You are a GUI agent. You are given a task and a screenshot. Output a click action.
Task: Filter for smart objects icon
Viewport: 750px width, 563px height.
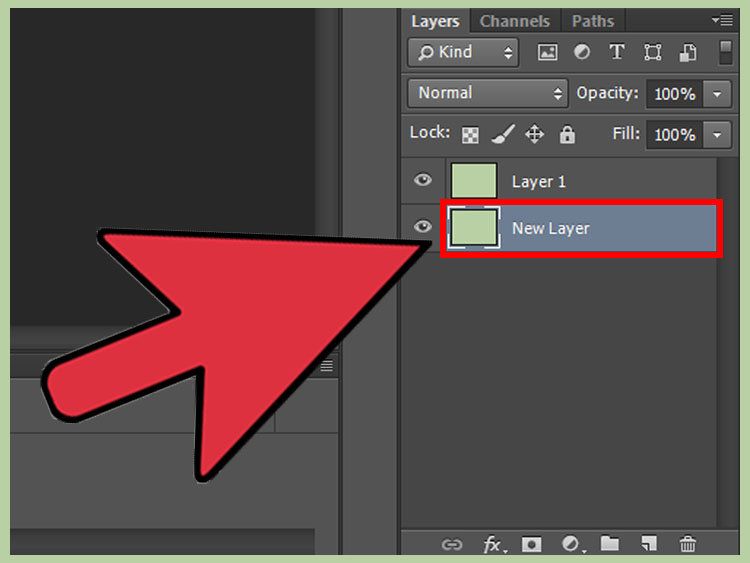pos(688,52)
